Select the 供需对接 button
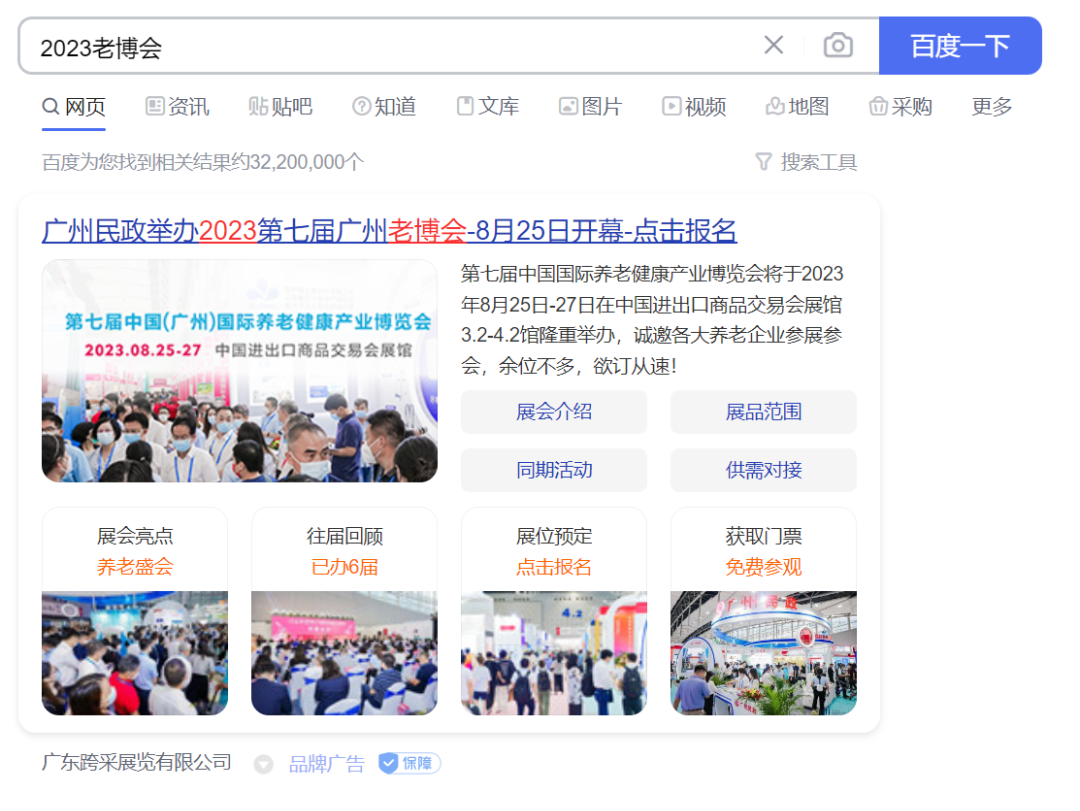The image size is (1080, 811). click(764, 470)
